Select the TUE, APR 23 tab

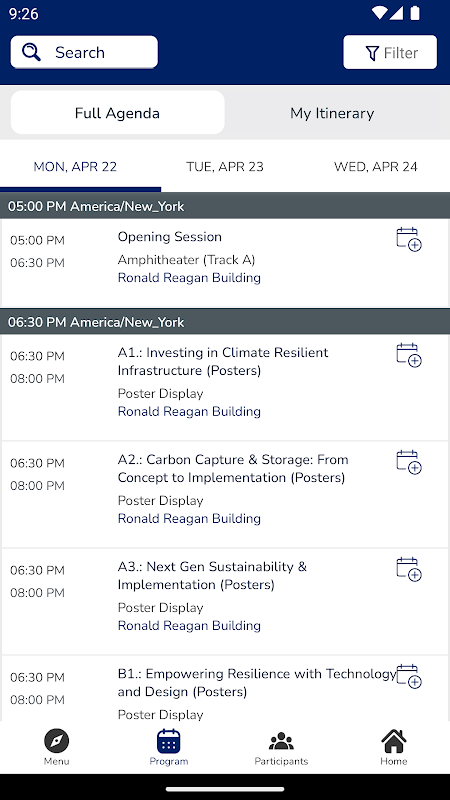point(225,167)
